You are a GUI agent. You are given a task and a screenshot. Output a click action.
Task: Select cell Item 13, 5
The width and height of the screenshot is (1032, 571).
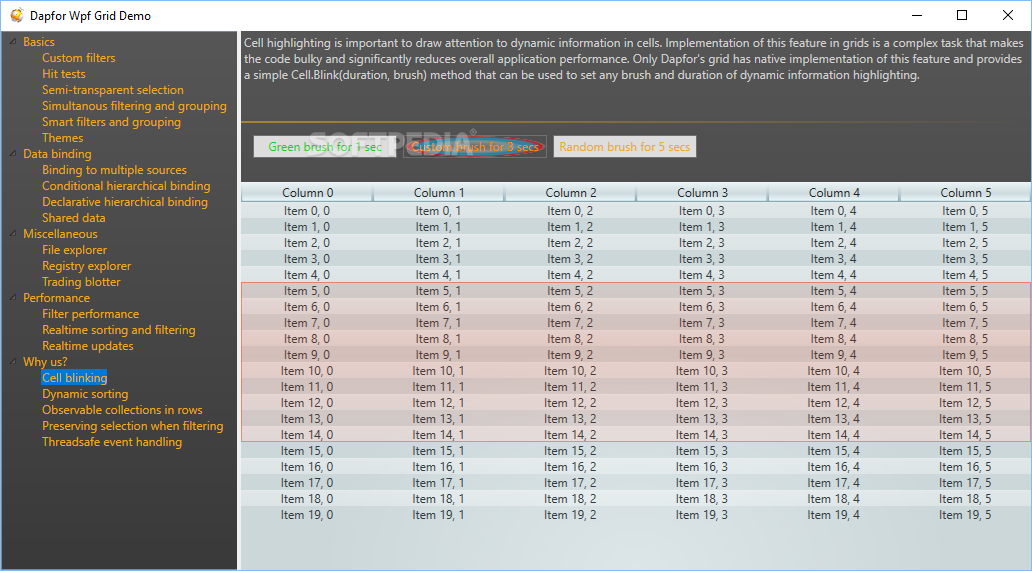[965, 418]
